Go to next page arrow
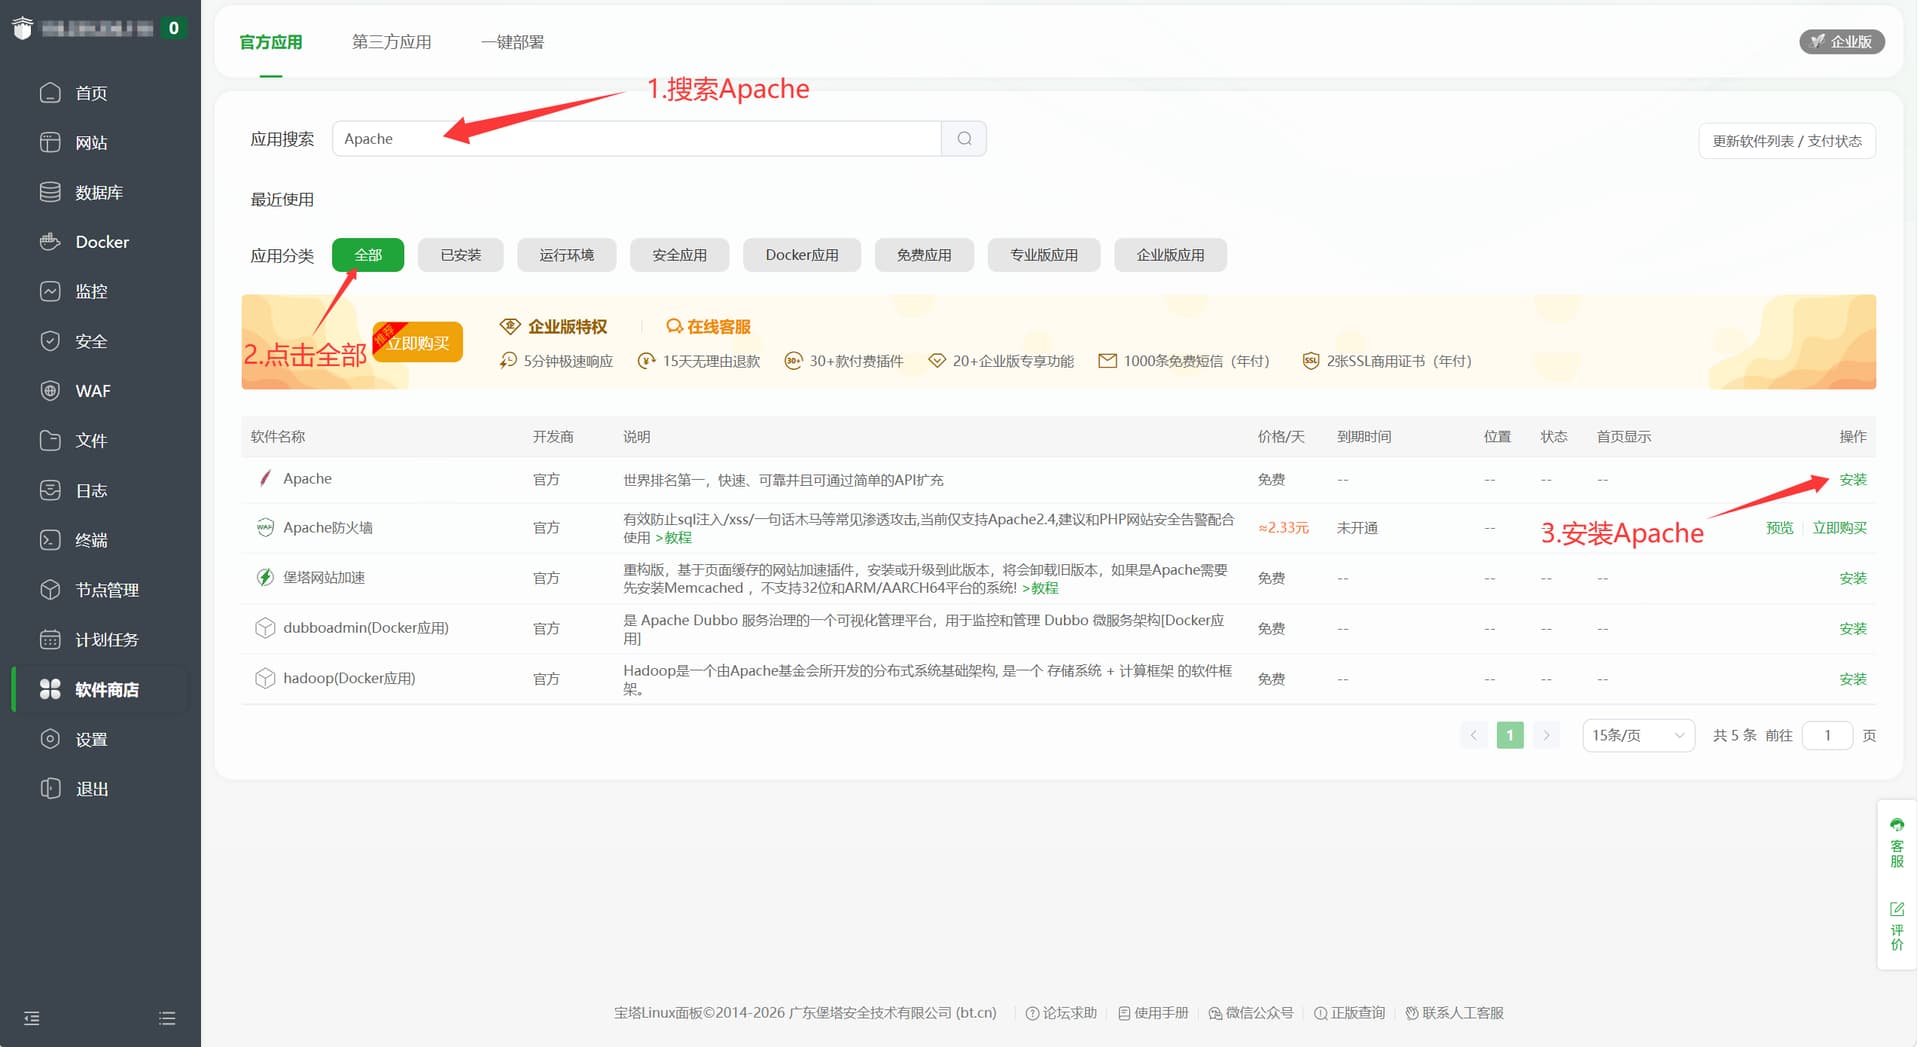 (x=1546, y=735)
